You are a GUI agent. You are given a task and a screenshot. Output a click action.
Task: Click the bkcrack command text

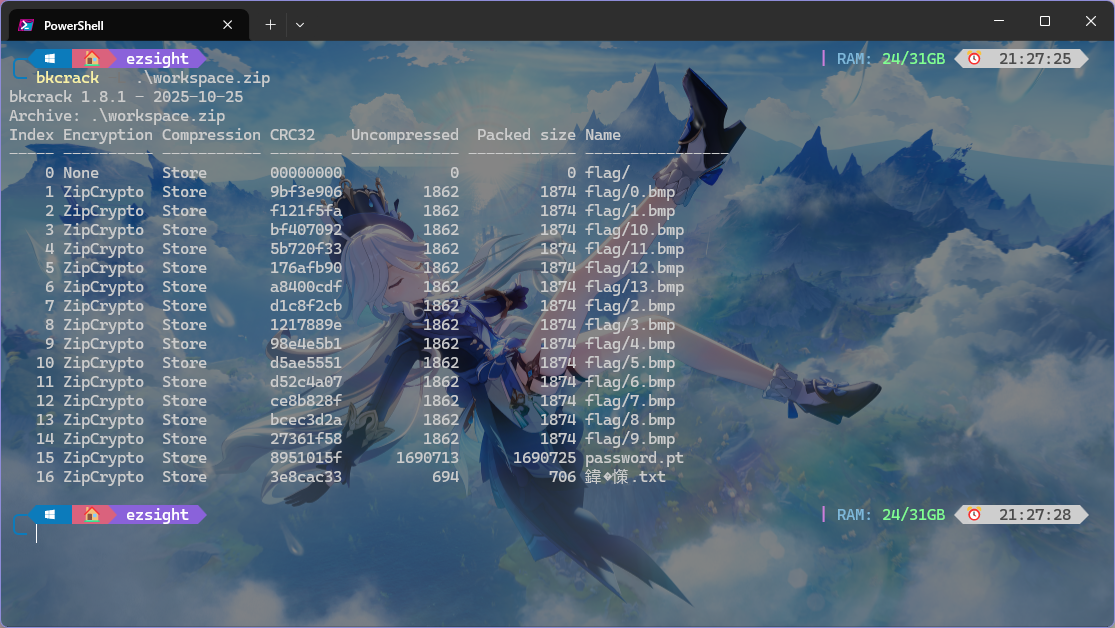67,78
